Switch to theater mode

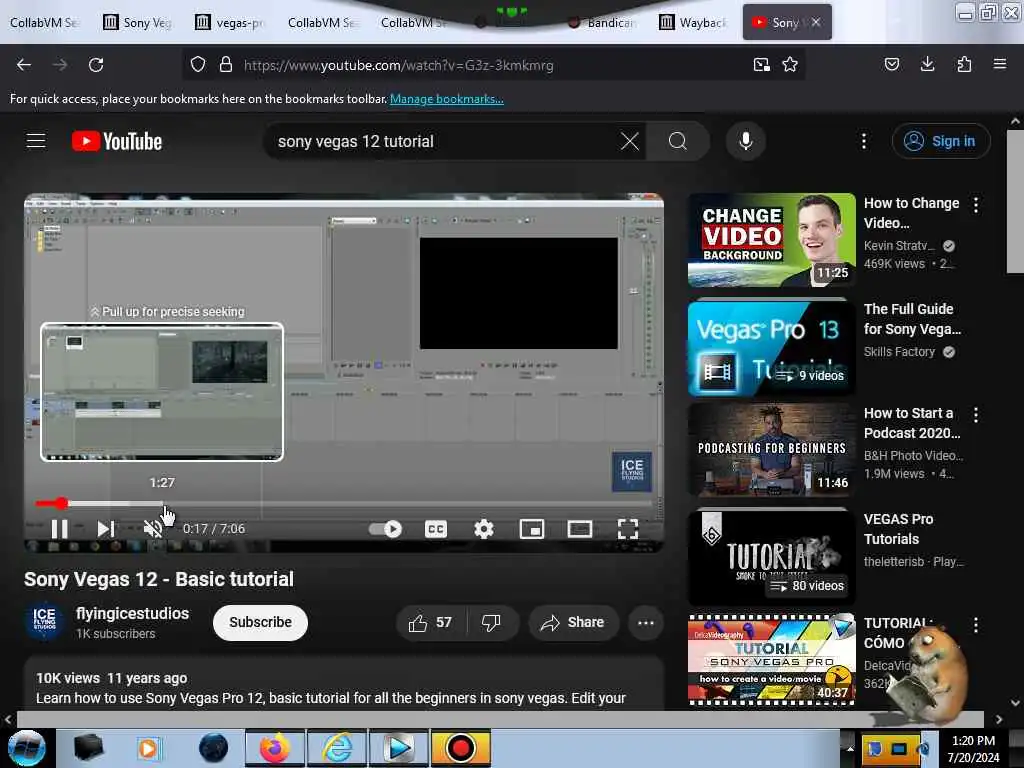(579, 529)
